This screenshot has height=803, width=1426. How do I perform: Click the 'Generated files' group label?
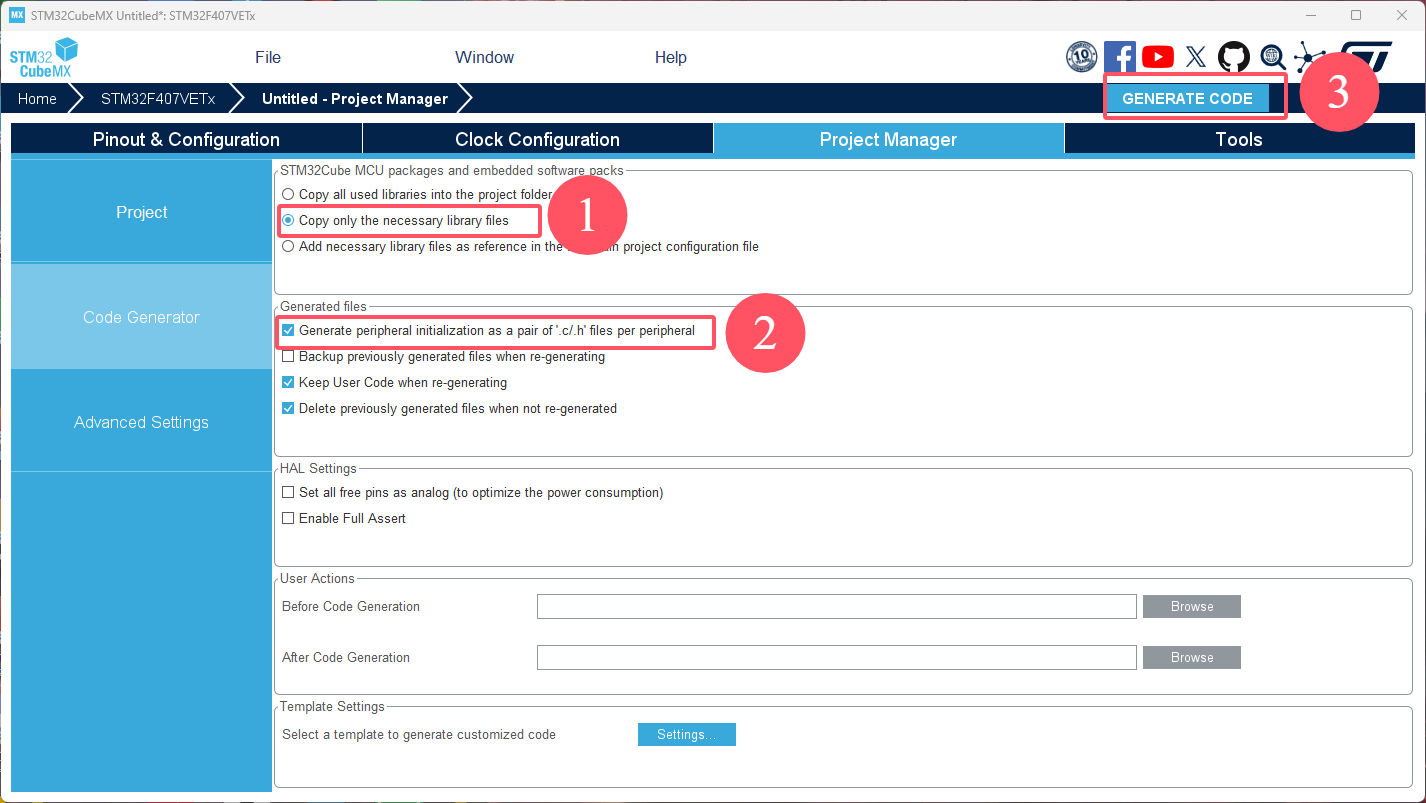click(323, 306)
